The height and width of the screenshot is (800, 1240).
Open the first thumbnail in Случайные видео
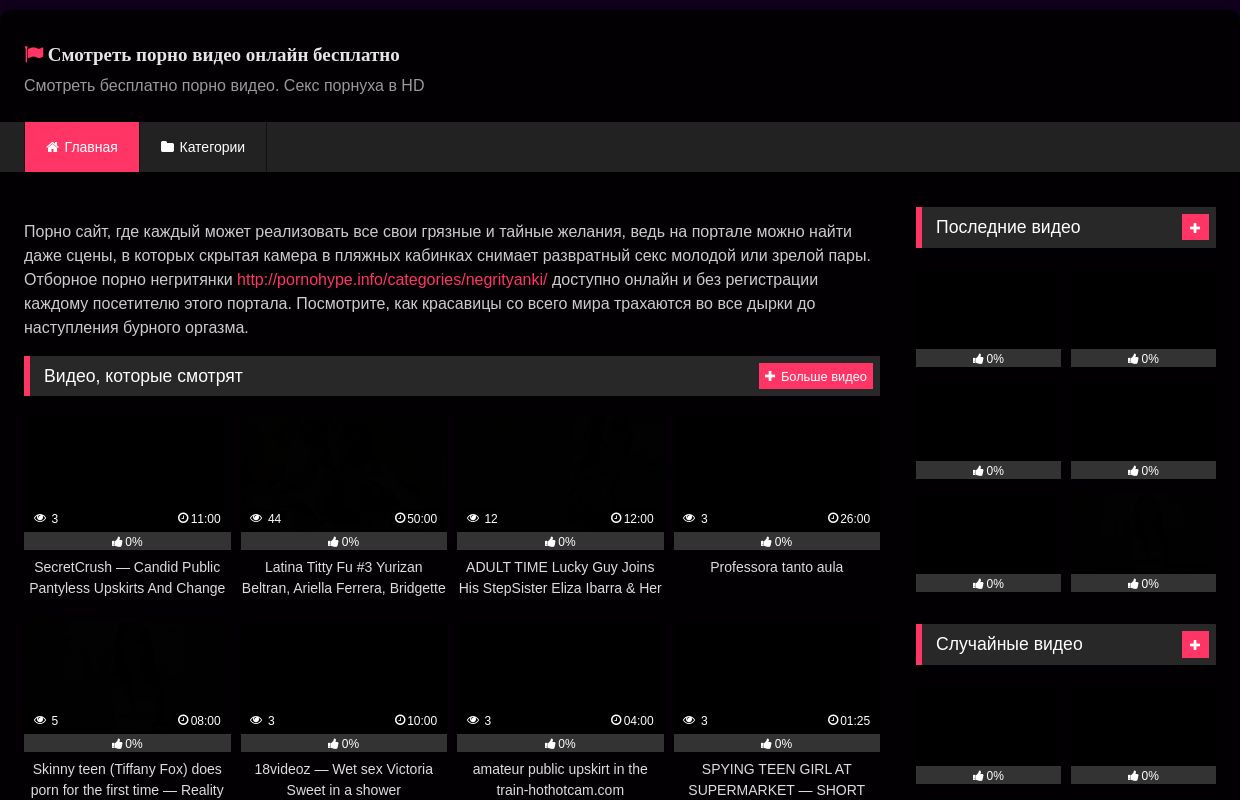pyautogui.click(x=988, y=725)
